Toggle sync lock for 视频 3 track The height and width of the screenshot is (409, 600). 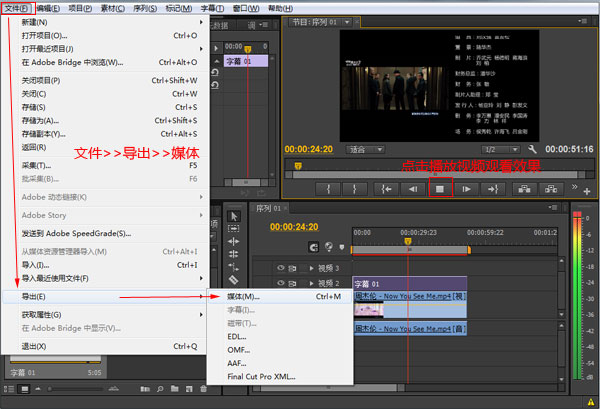point(292,269)
